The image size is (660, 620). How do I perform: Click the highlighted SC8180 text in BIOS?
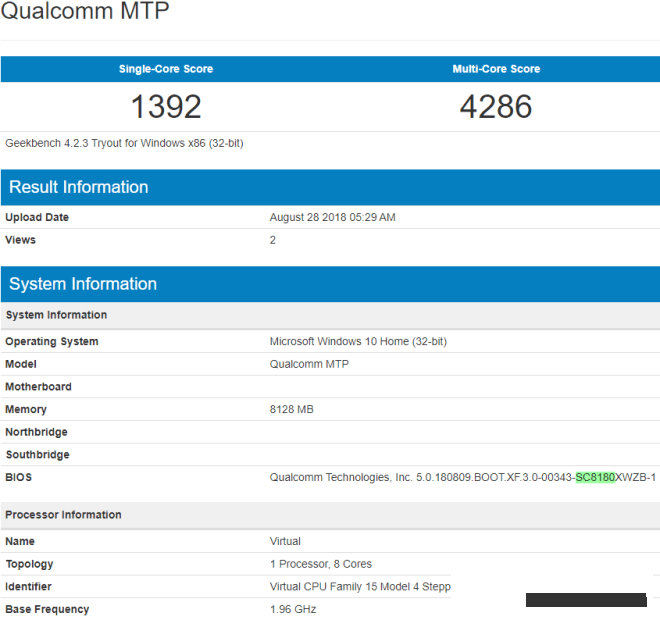click(x=595, y=477)
